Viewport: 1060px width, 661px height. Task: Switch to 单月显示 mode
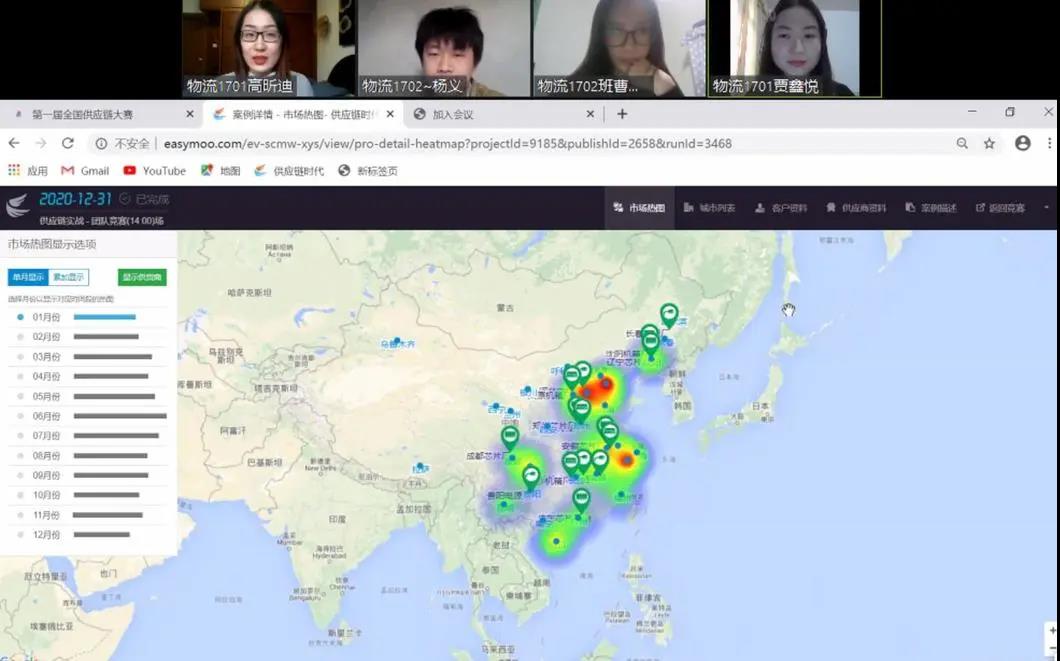28,277
